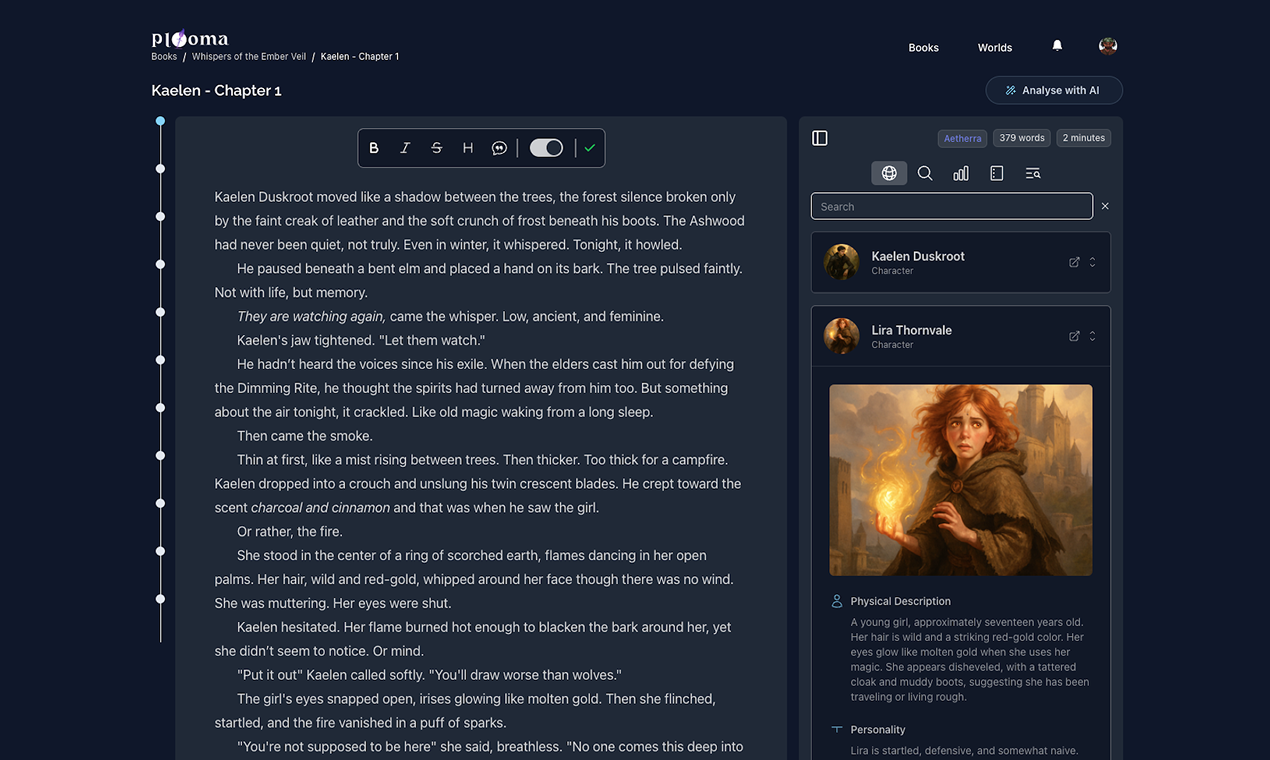Apply bold formatting in editor toolbar
Image resolution: width=1270 pixels, height=760 pixels.
374,148
